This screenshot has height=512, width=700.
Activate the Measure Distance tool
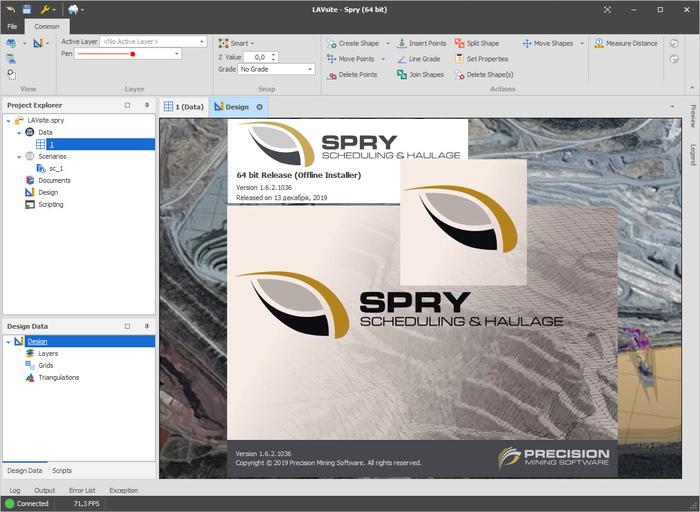click(x=626, y=43)
